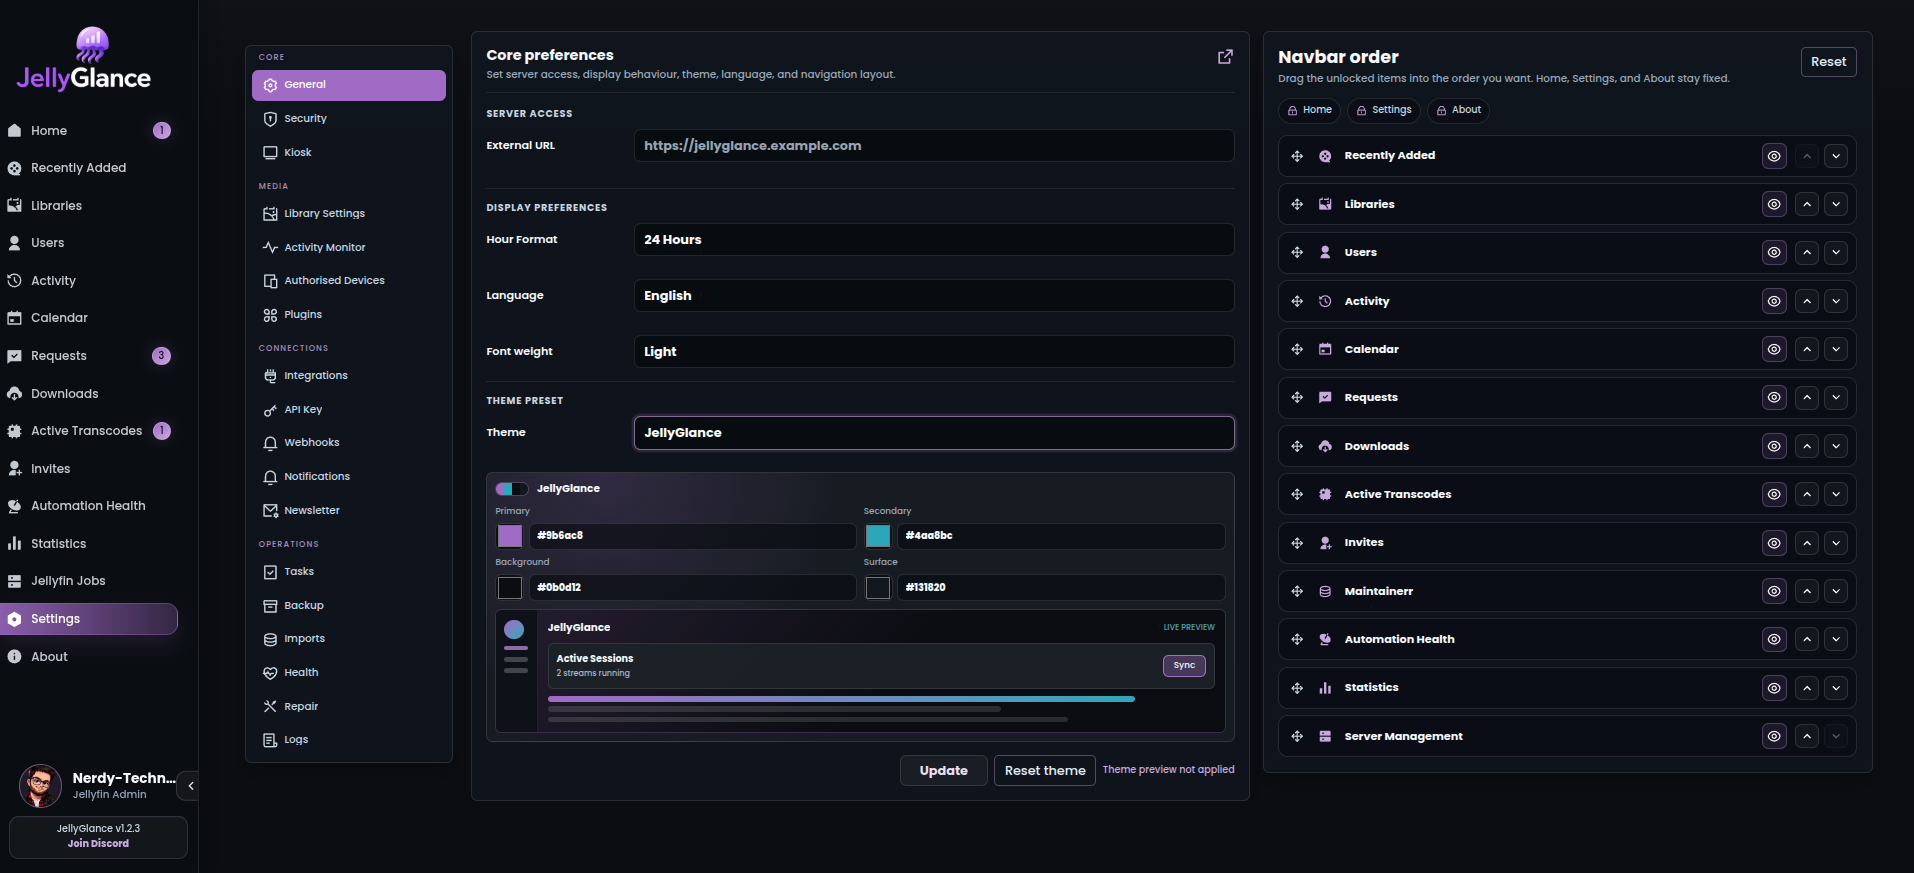Open the Language dropdown

[934, 296]
